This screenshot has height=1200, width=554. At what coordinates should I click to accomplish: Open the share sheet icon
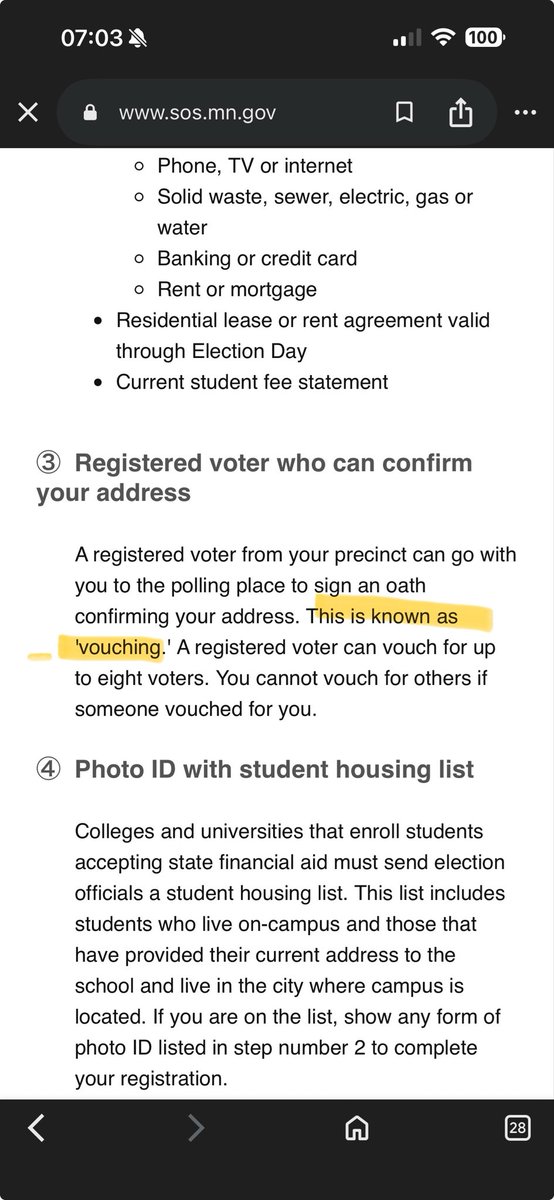pos(460,112)
